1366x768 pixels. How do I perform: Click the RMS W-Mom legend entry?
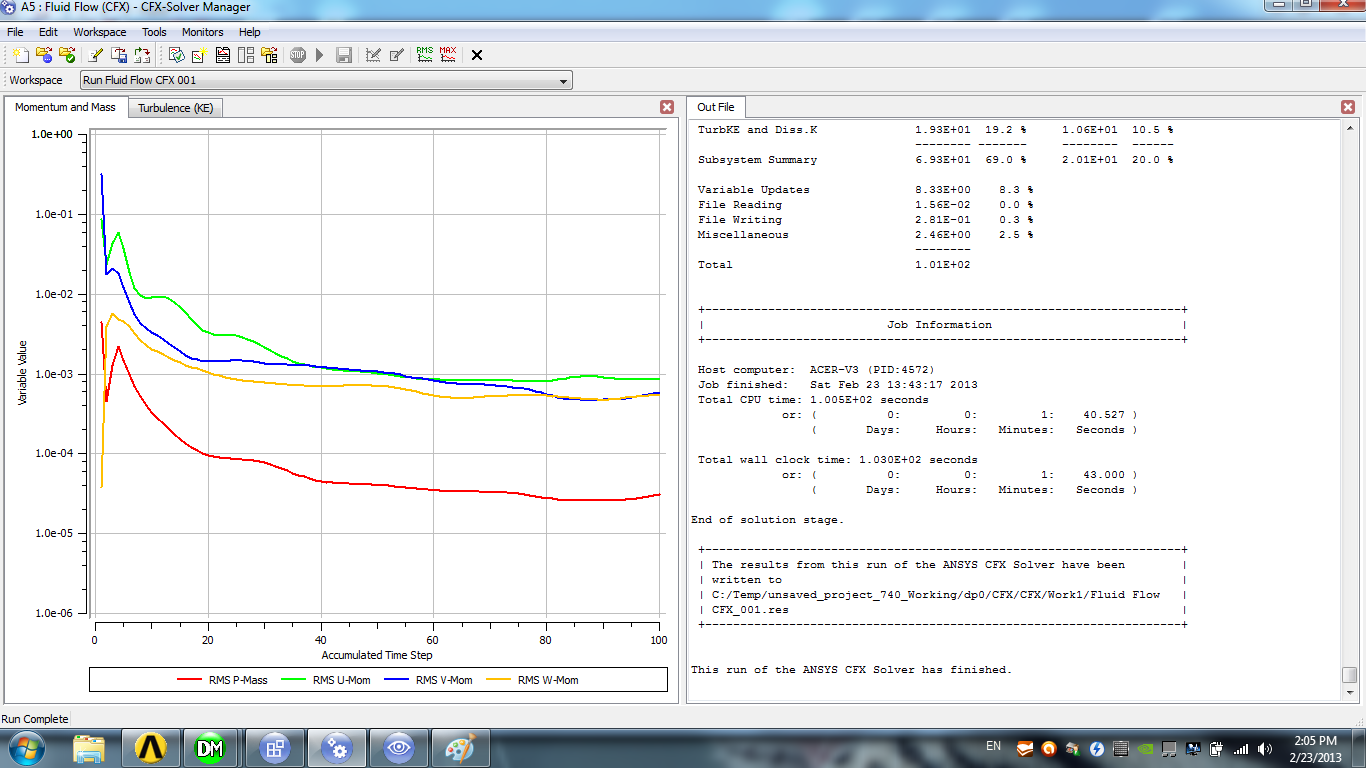(531, 680)
